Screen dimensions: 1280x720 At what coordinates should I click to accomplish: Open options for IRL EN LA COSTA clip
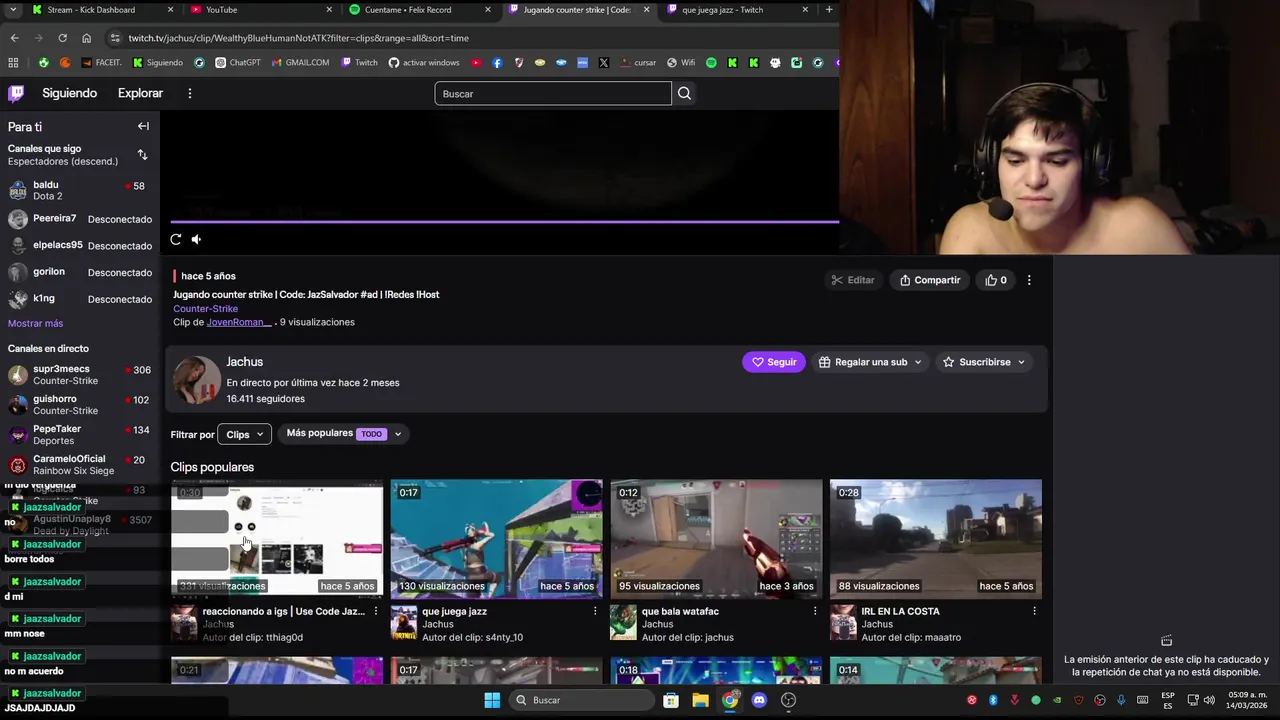1034,611
